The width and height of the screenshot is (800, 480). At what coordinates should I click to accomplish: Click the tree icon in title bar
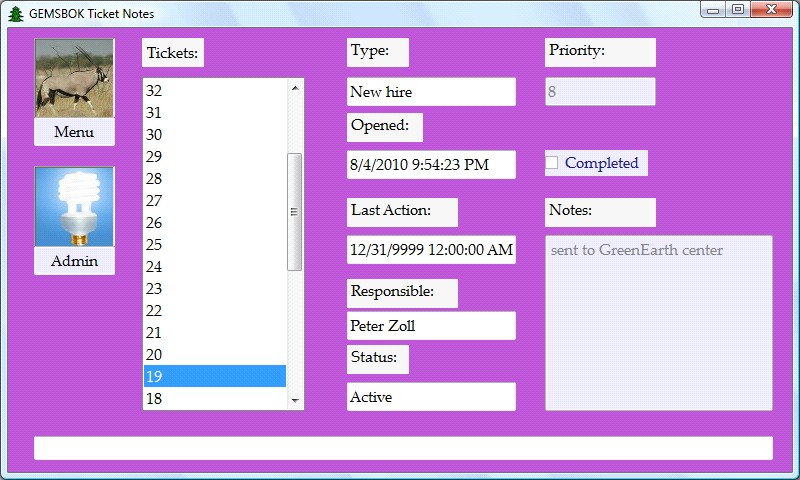15,13
